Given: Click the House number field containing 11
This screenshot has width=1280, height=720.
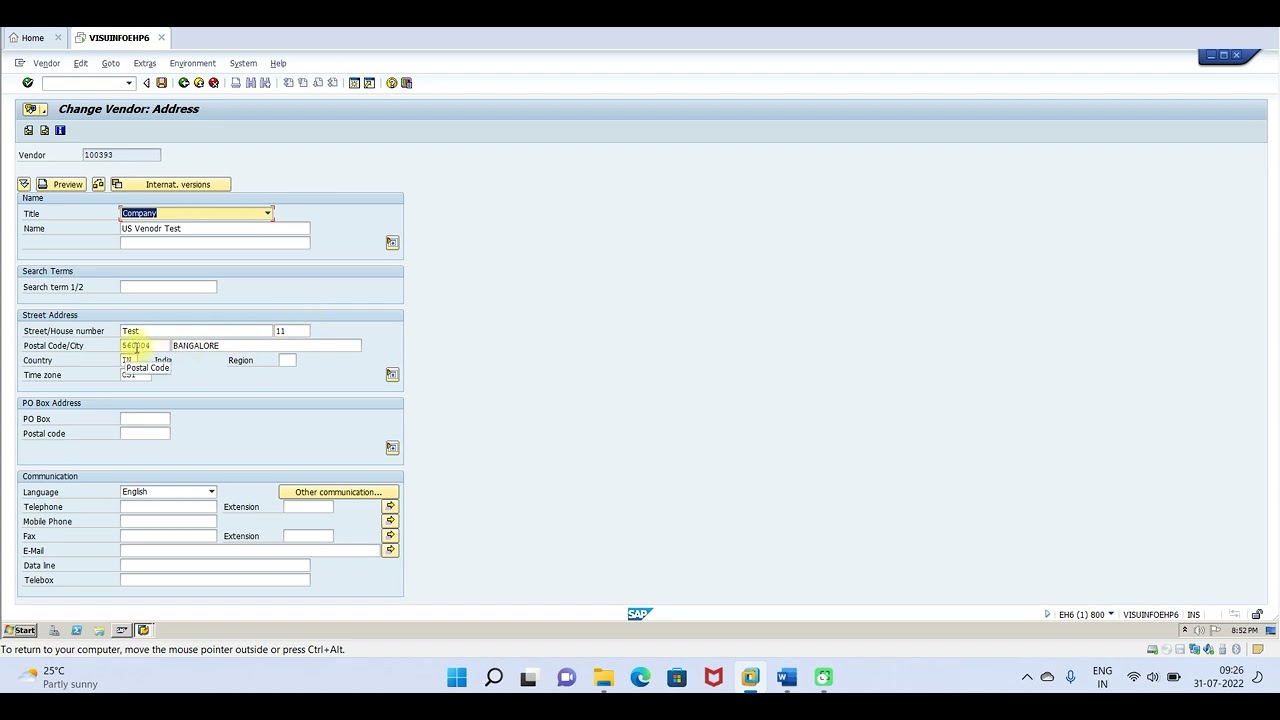Looking at the screenshot, I should (292, 331).
